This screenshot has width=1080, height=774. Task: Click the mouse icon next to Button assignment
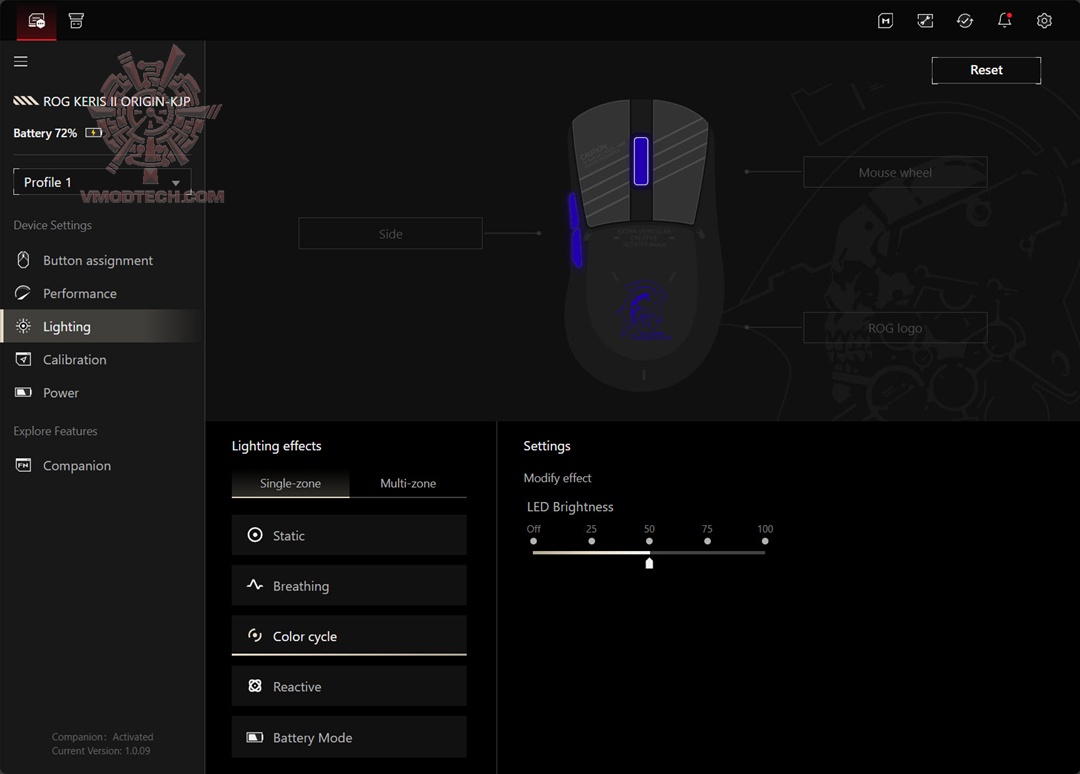click(x=23, y=260)
